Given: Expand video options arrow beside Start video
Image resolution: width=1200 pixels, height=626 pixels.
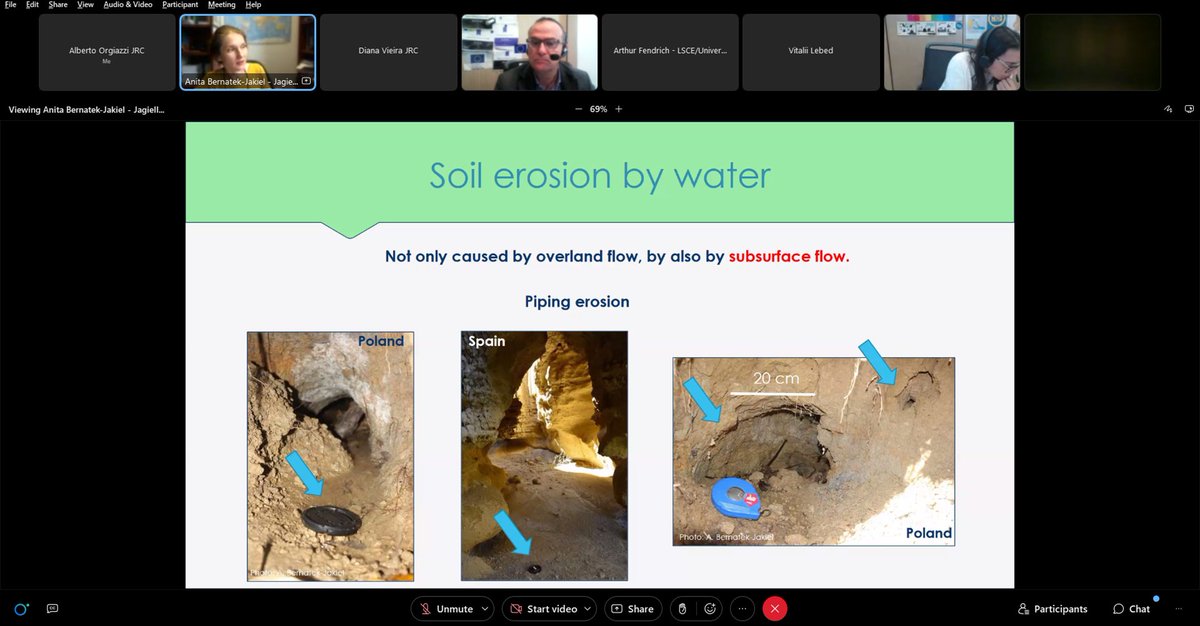Looking at the screenshot, I should click(590, 609).
